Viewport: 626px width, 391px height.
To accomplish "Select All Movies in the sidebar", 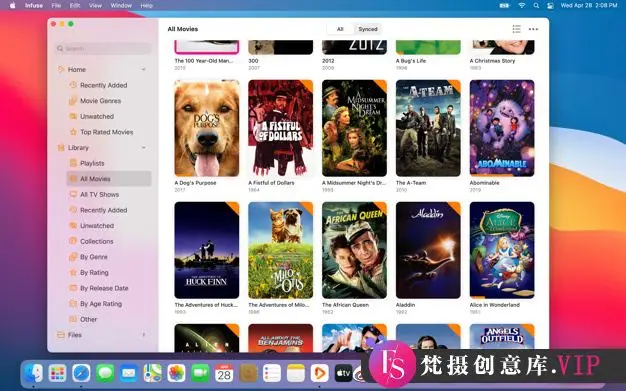I will (x=109, y=179).
